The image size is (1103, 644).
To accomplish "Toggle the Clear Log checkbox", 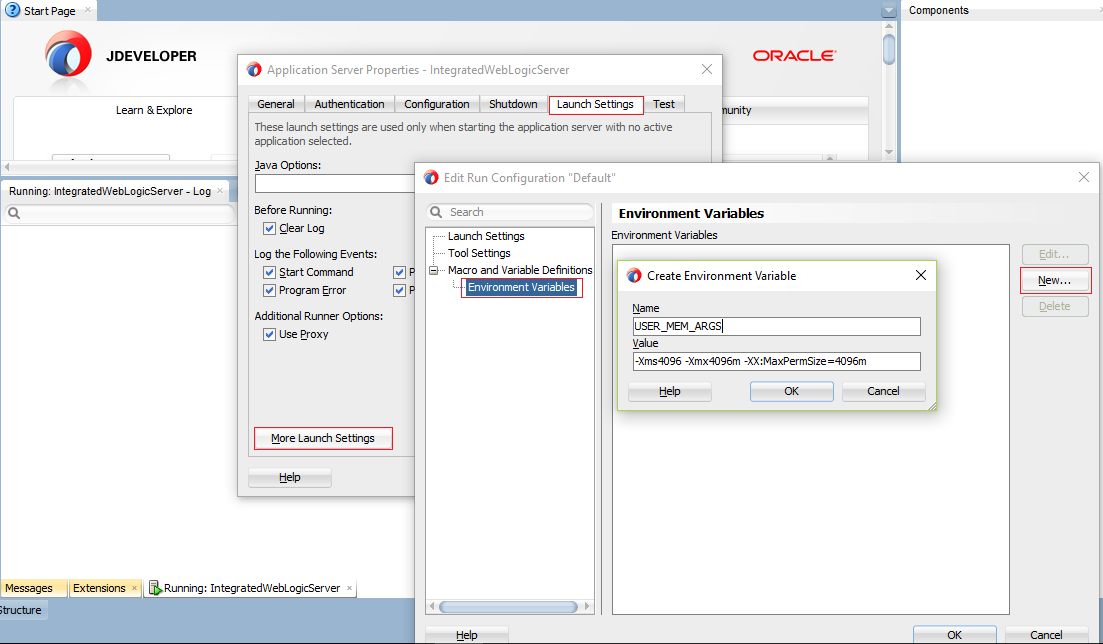I will coord(269,228).
